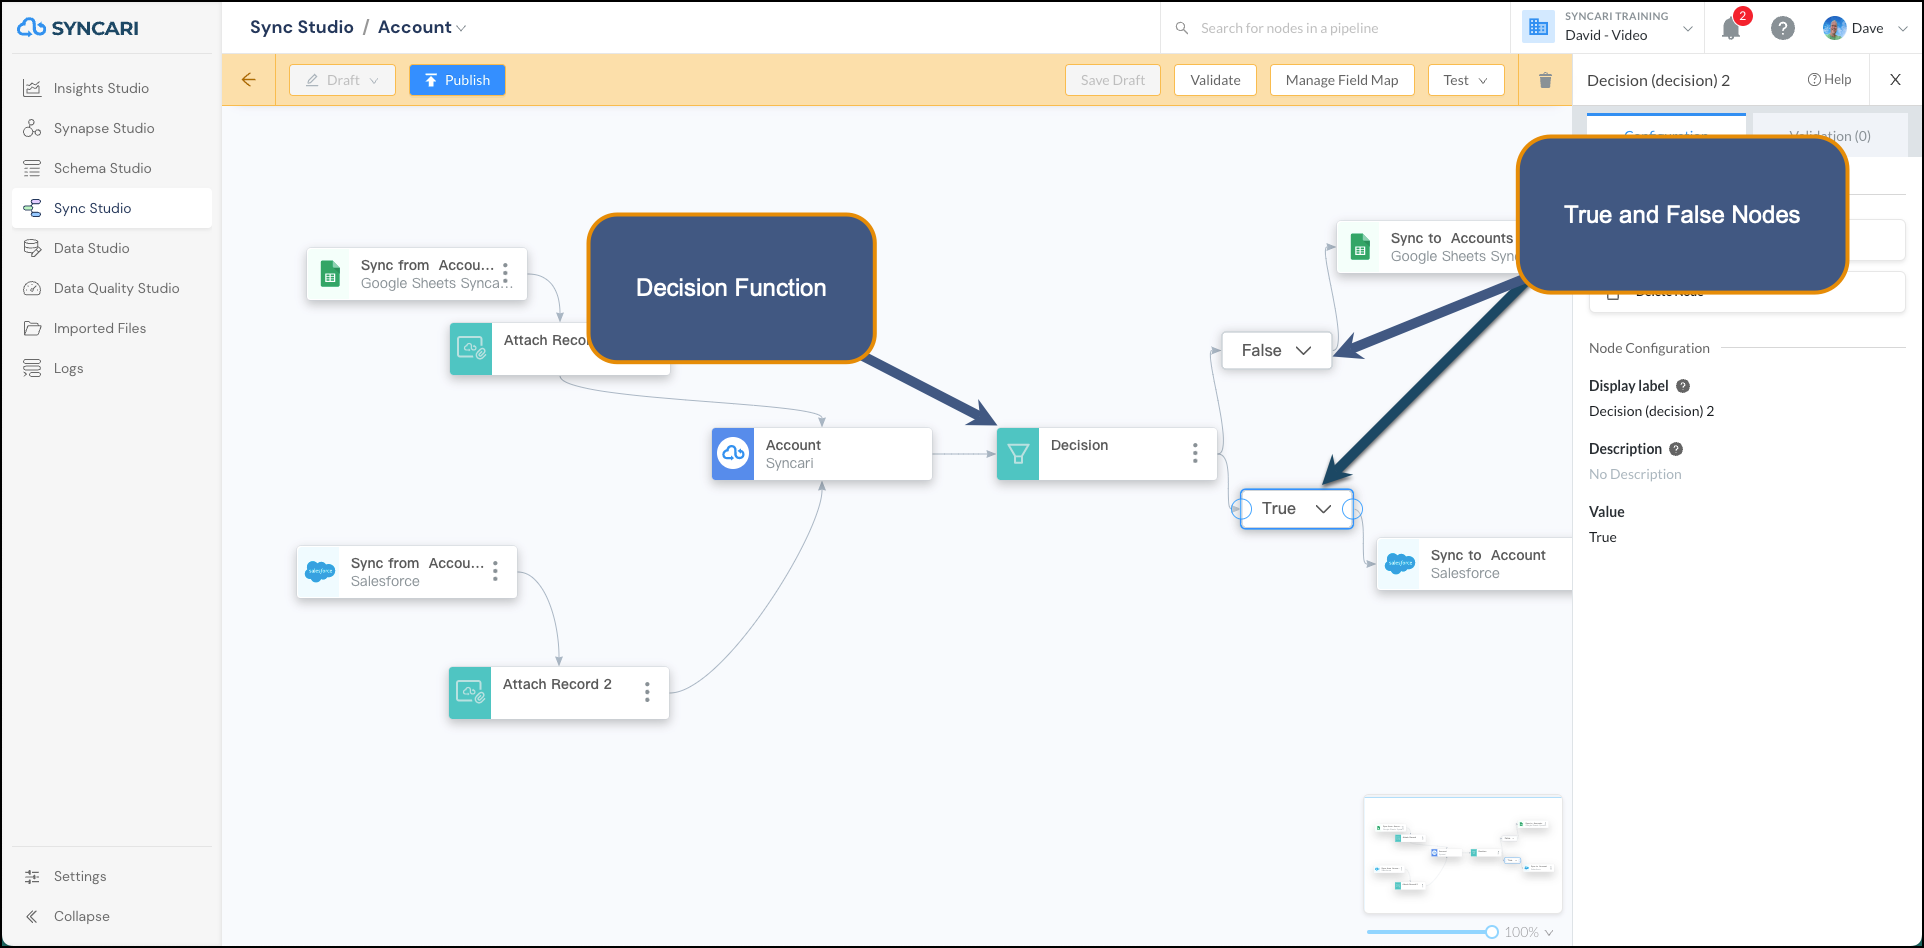Open the Account pipeline dropdown in breadcrumb
The height and width of the screenshot is (948, 1924).
(x=421, y=27)
